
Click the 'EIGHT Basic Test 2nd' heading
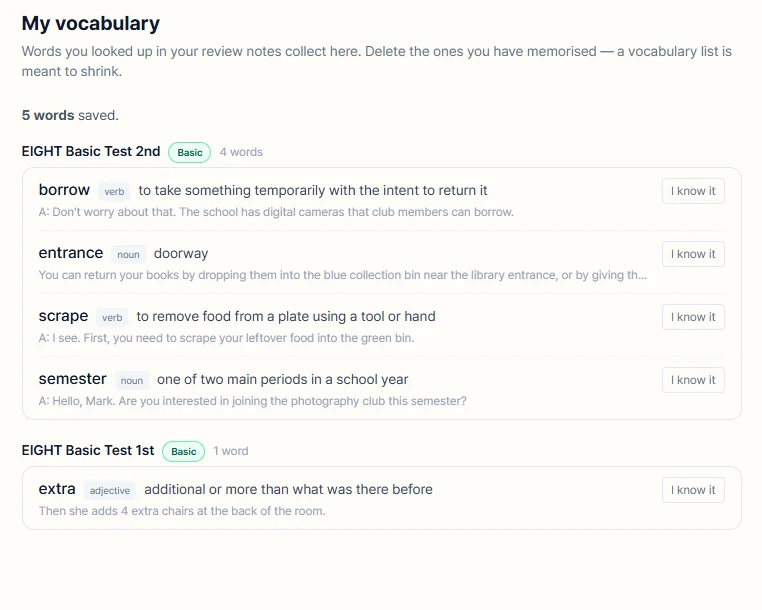pyautogui.click(x=91, y=151)
